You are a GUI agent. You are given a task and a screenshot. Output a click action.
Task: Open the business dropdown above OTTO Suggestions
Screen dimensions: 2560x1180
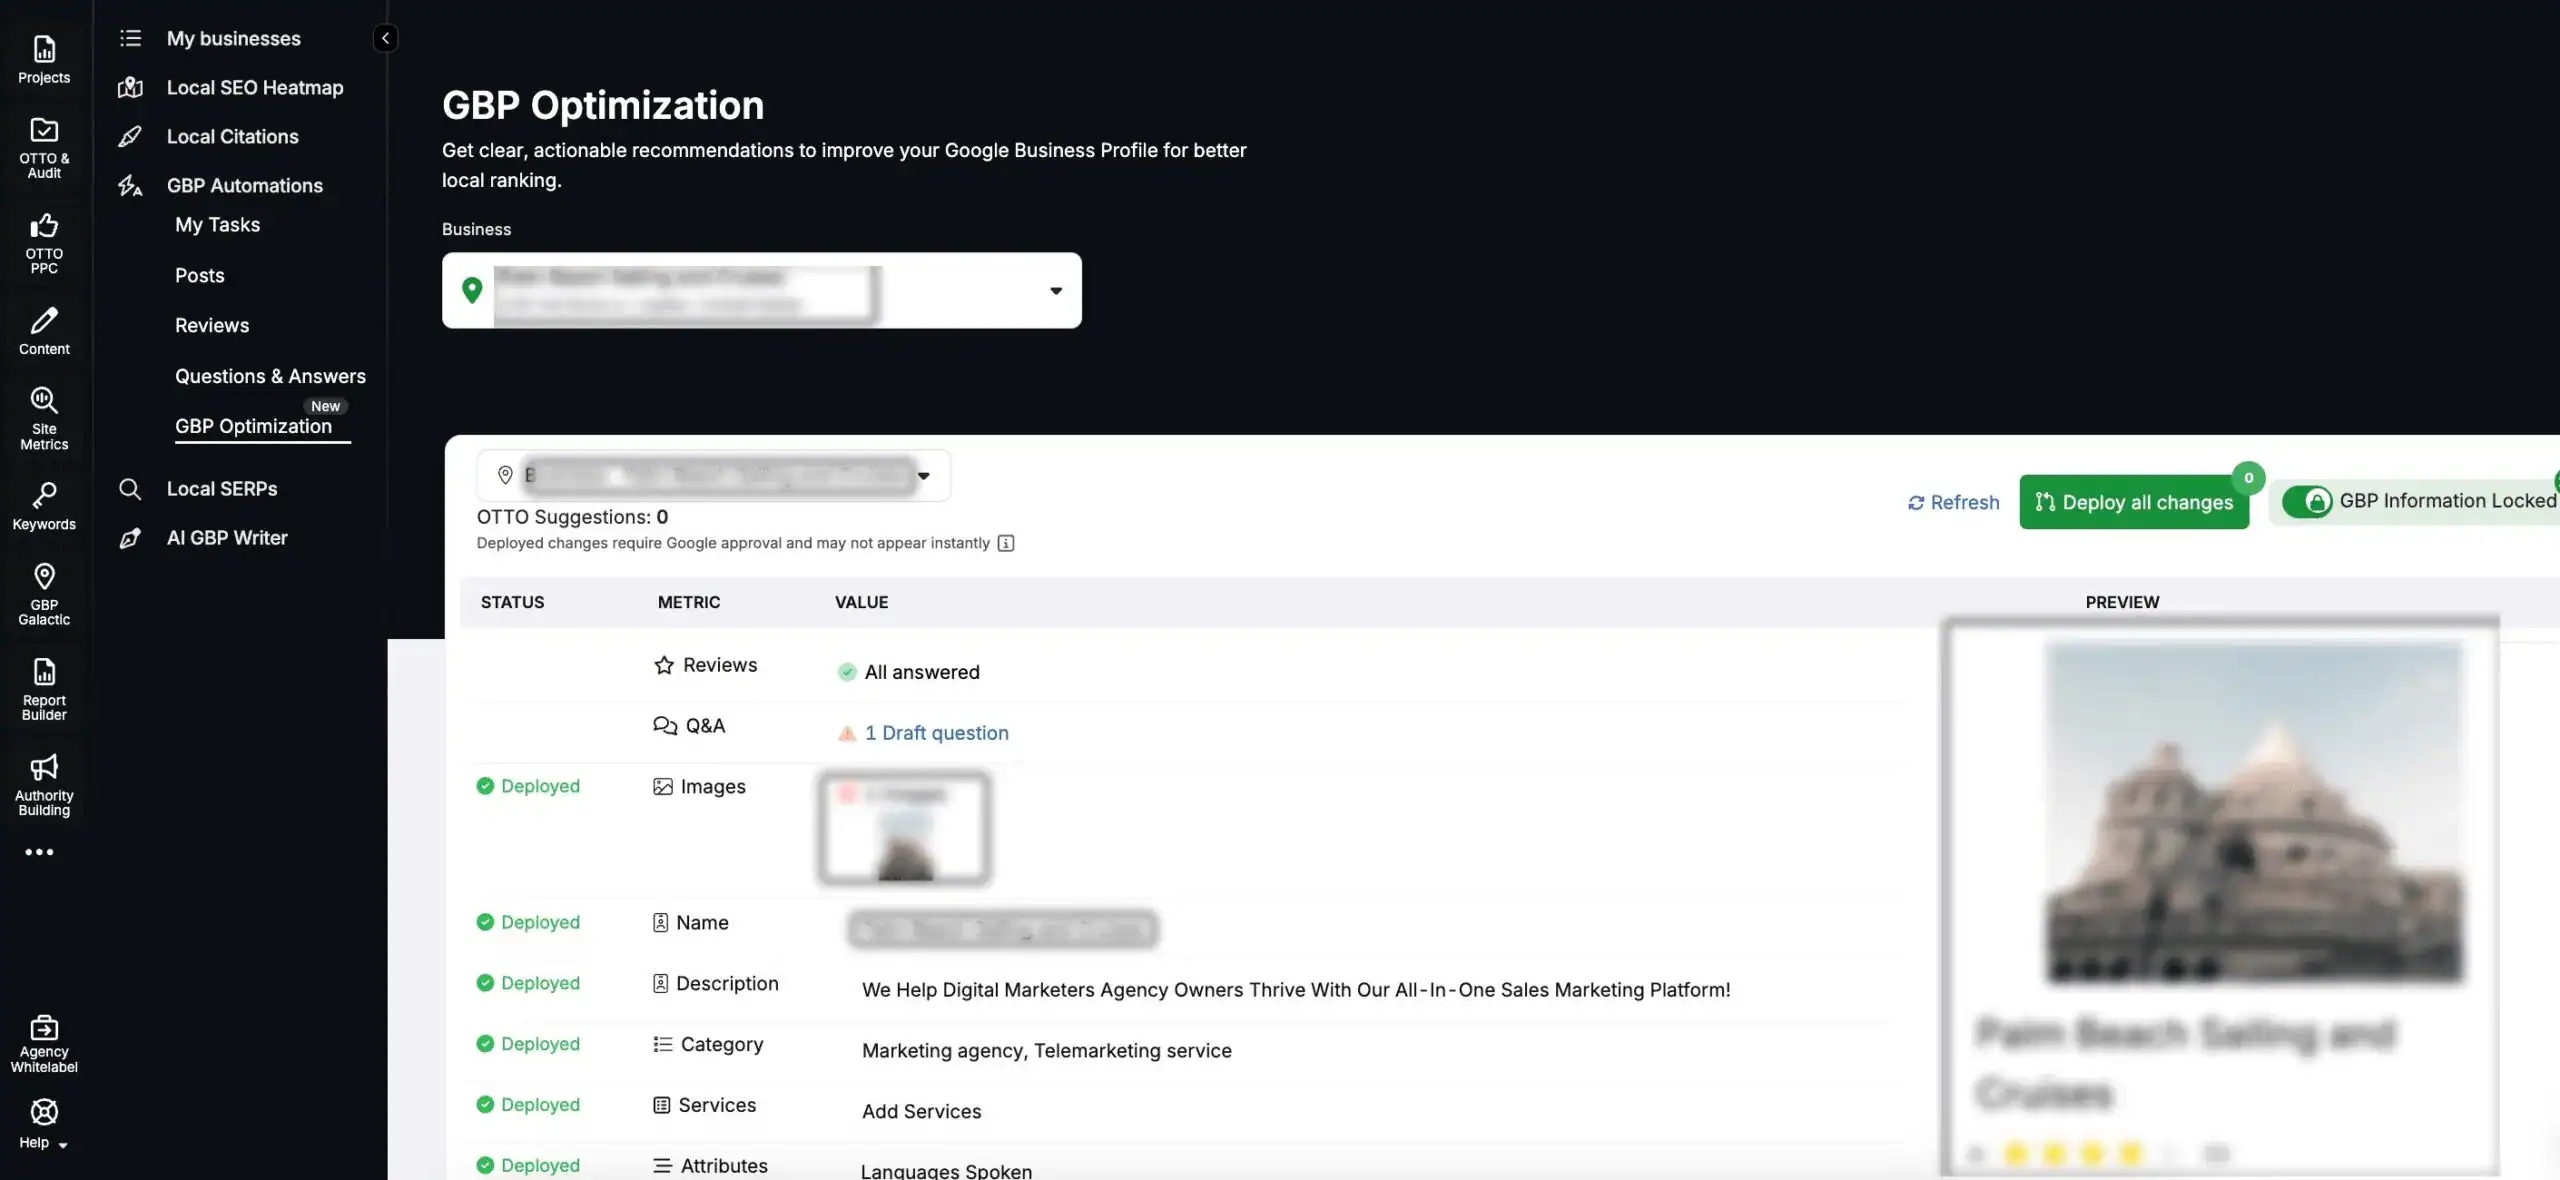[923, 476]
